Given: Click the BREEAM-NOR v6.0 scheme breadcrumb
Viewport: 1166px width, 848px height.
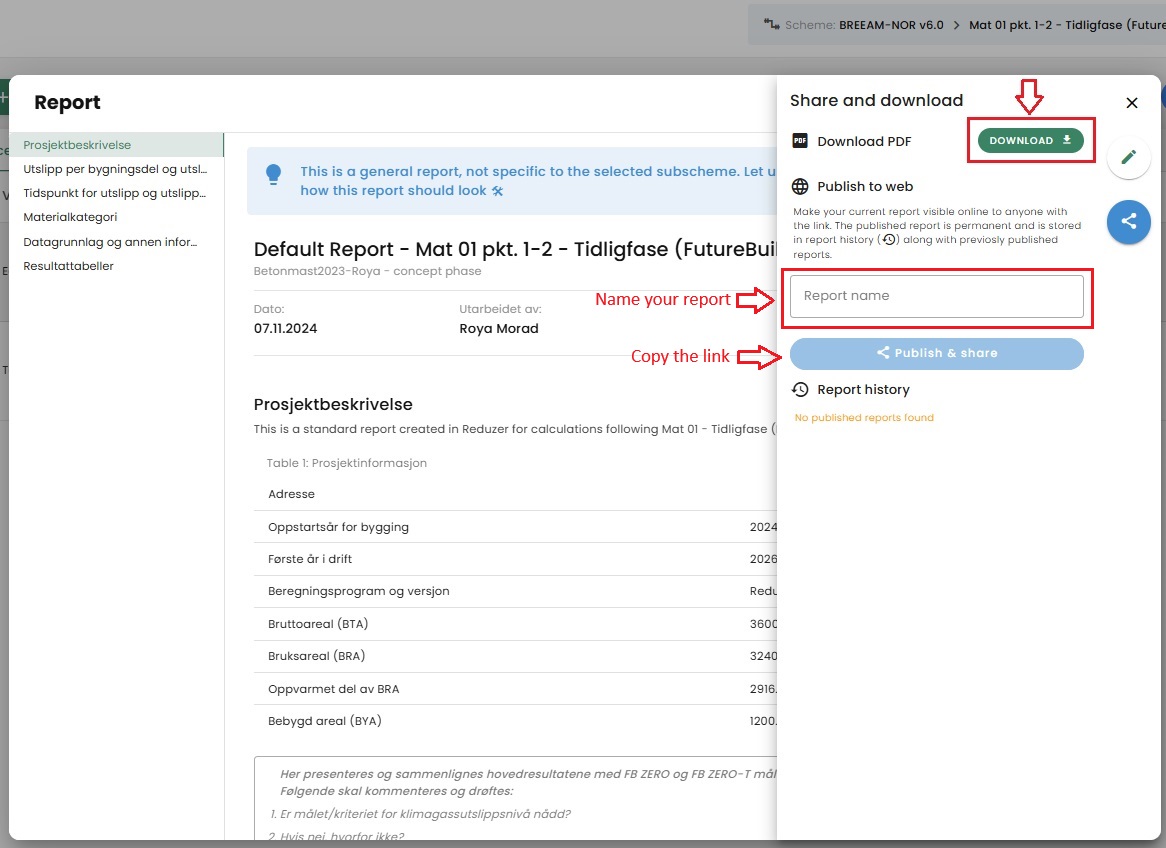Looking at the screenshot, I should 890,25.
